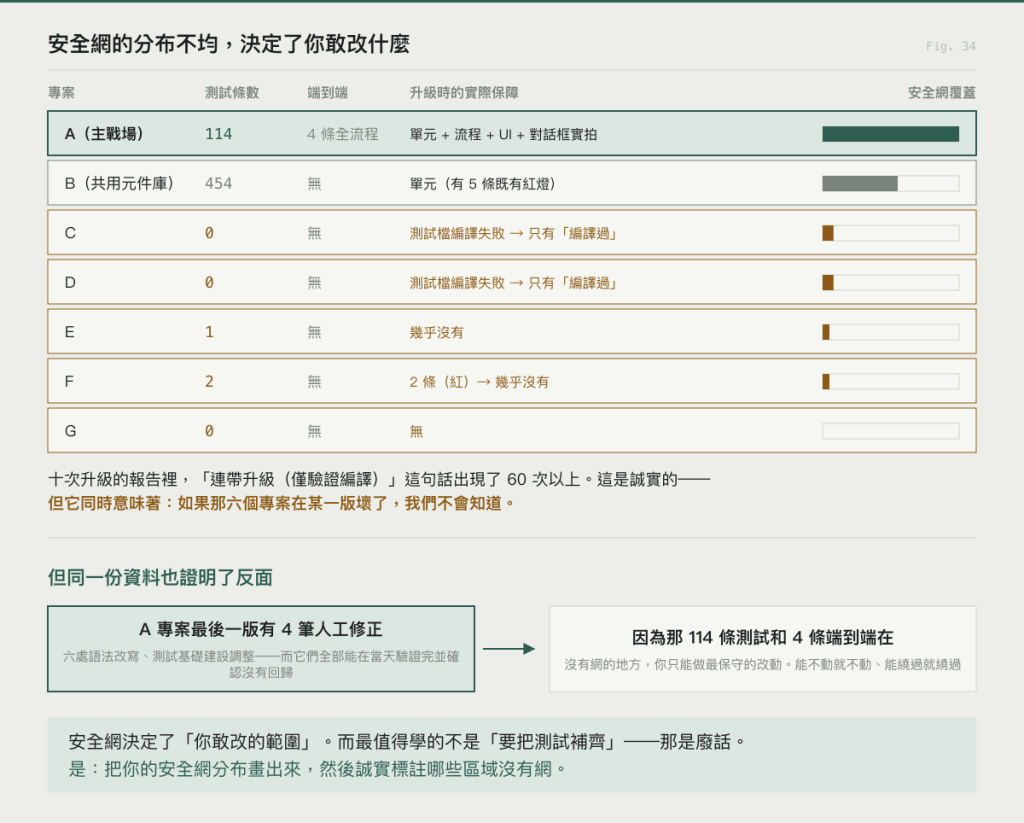1024x823 pixels.
Task: Click the heading 但同一份資料也證明了反面
Action: point(160,578)
